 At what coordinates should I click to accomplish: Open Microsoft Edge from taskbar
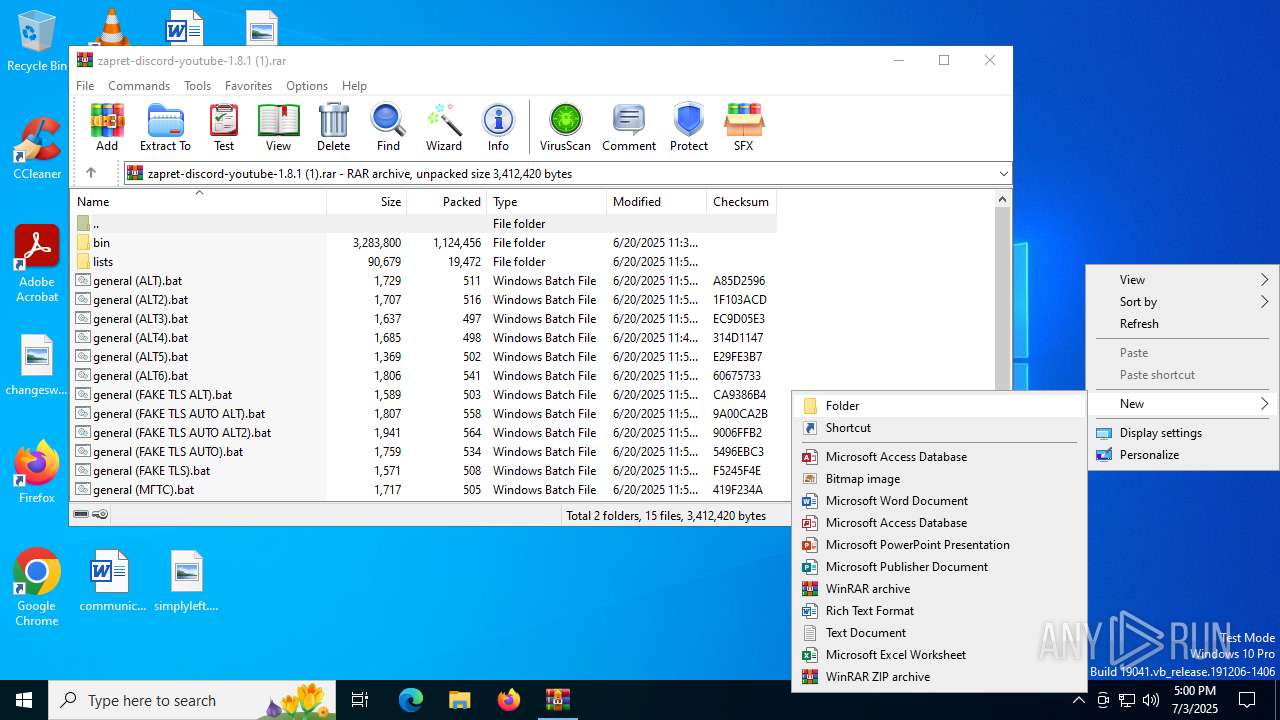tap(411, 700)
